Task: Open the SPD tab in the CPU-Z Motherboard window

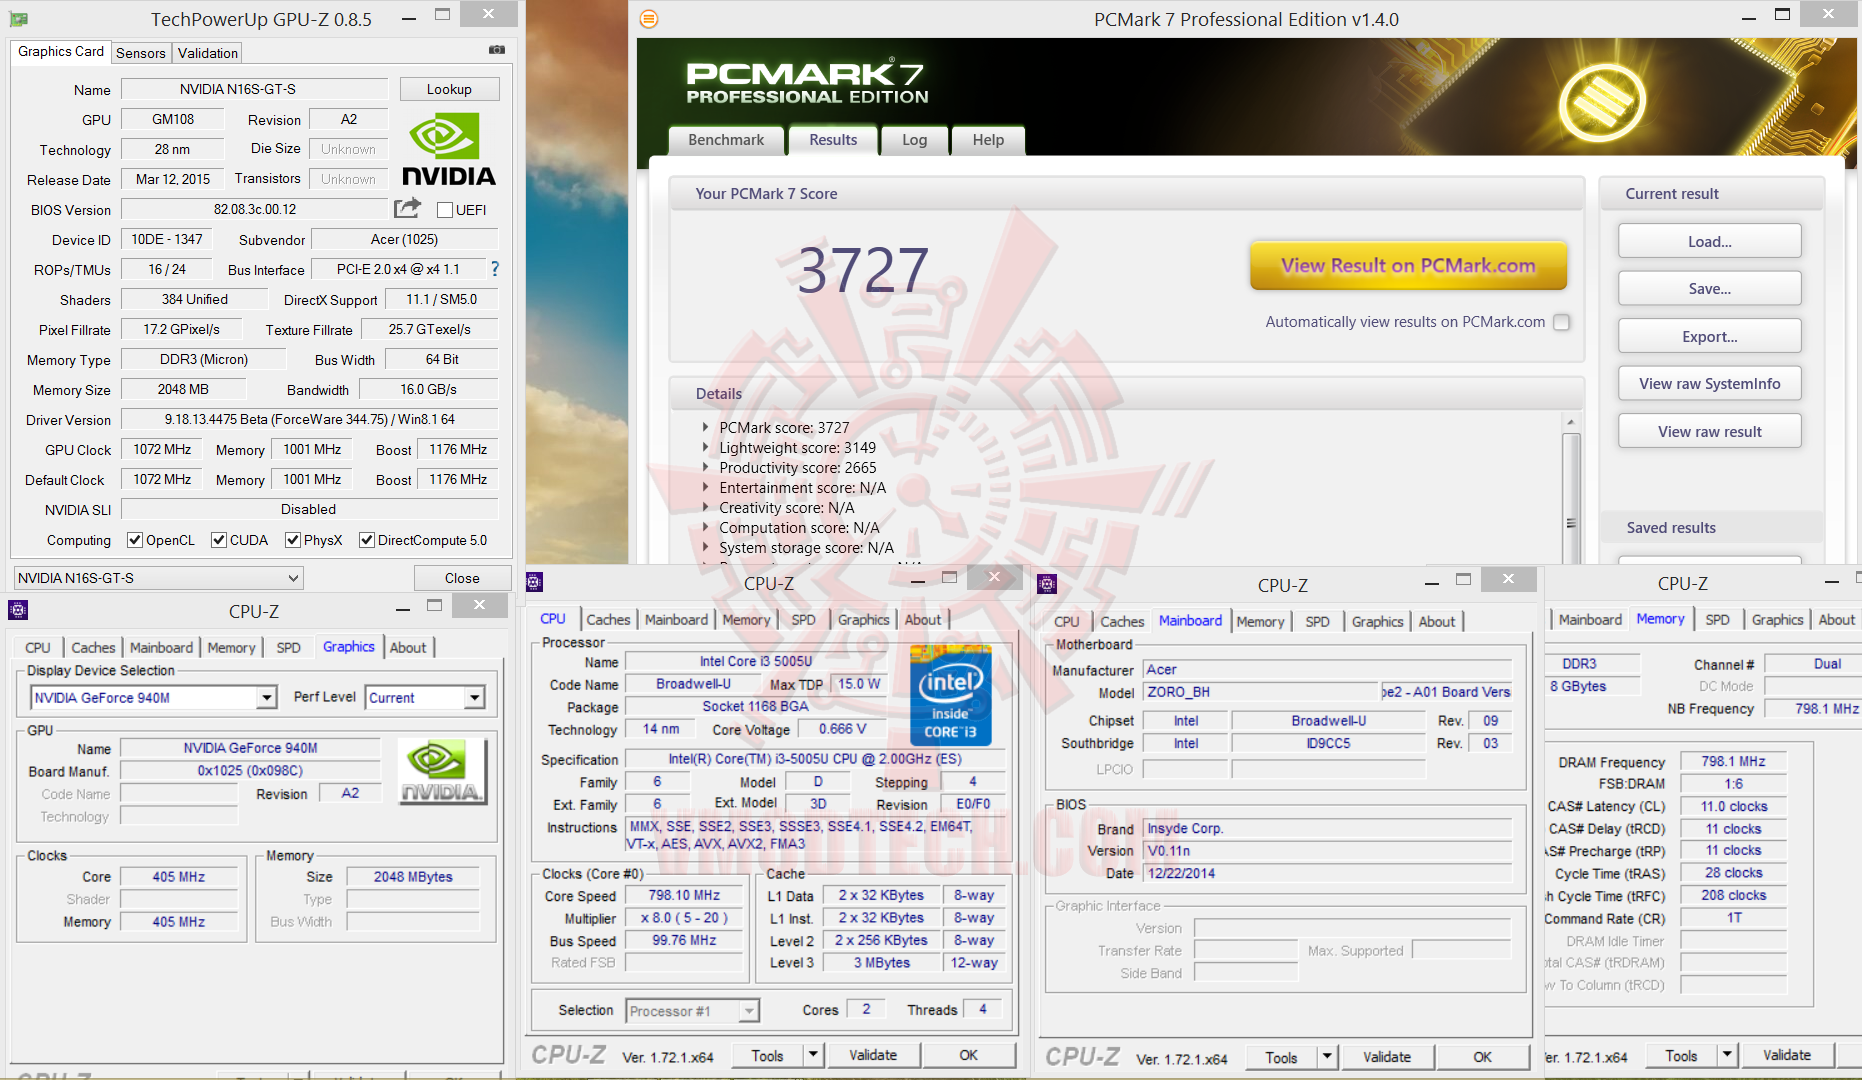Action: coord(1317,622)
